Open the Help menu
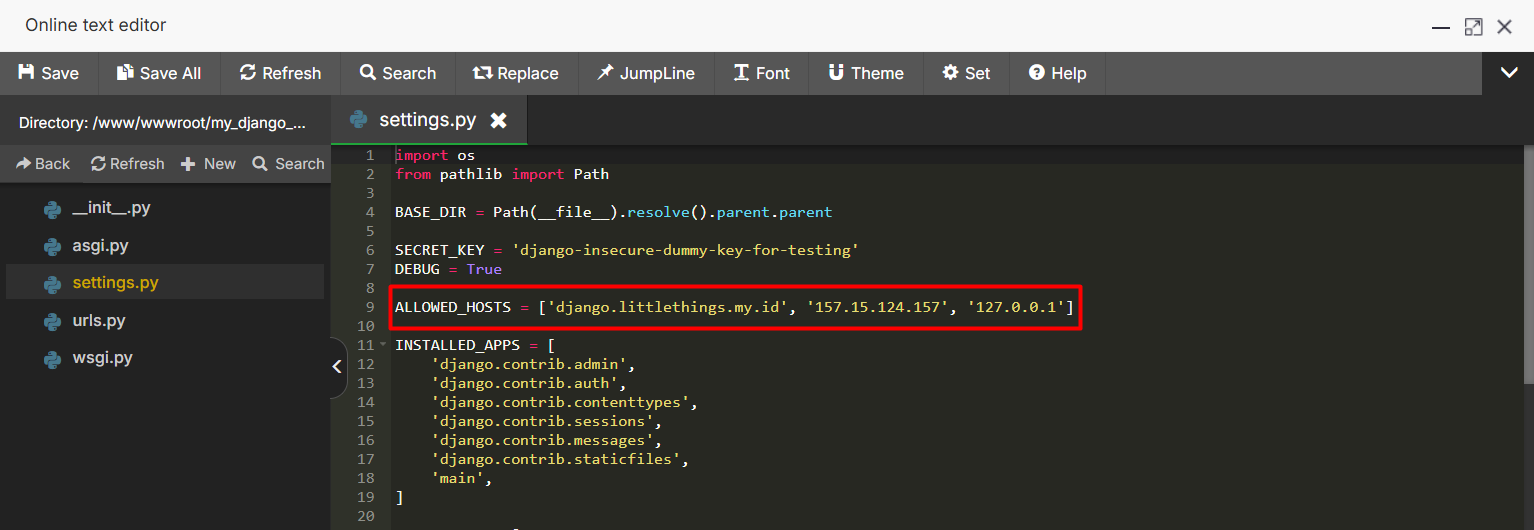Image resolution: width=1534 pixels, height=530 pixels. tap(1057, 73)
